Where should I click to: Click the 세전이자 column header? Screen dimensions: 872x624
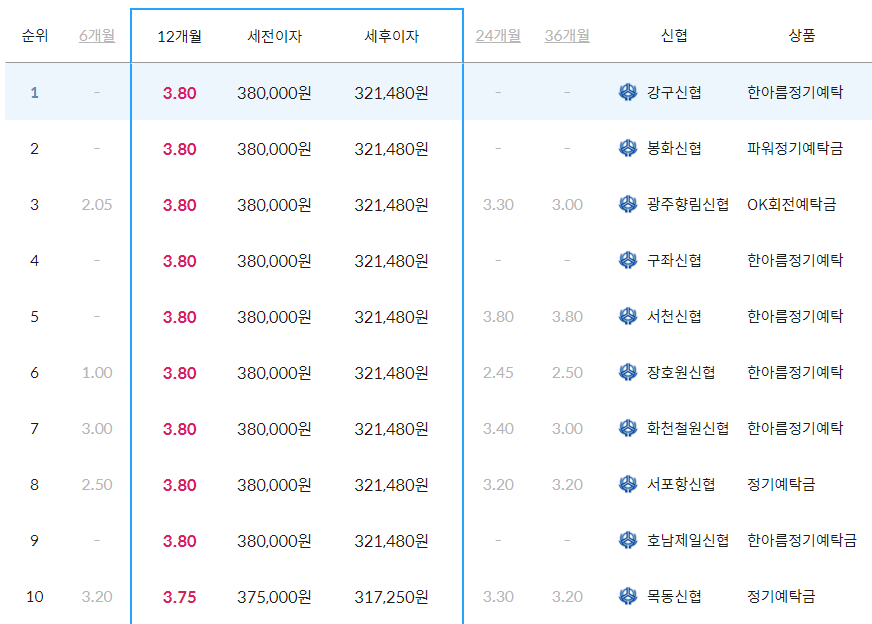coord(274,37)
